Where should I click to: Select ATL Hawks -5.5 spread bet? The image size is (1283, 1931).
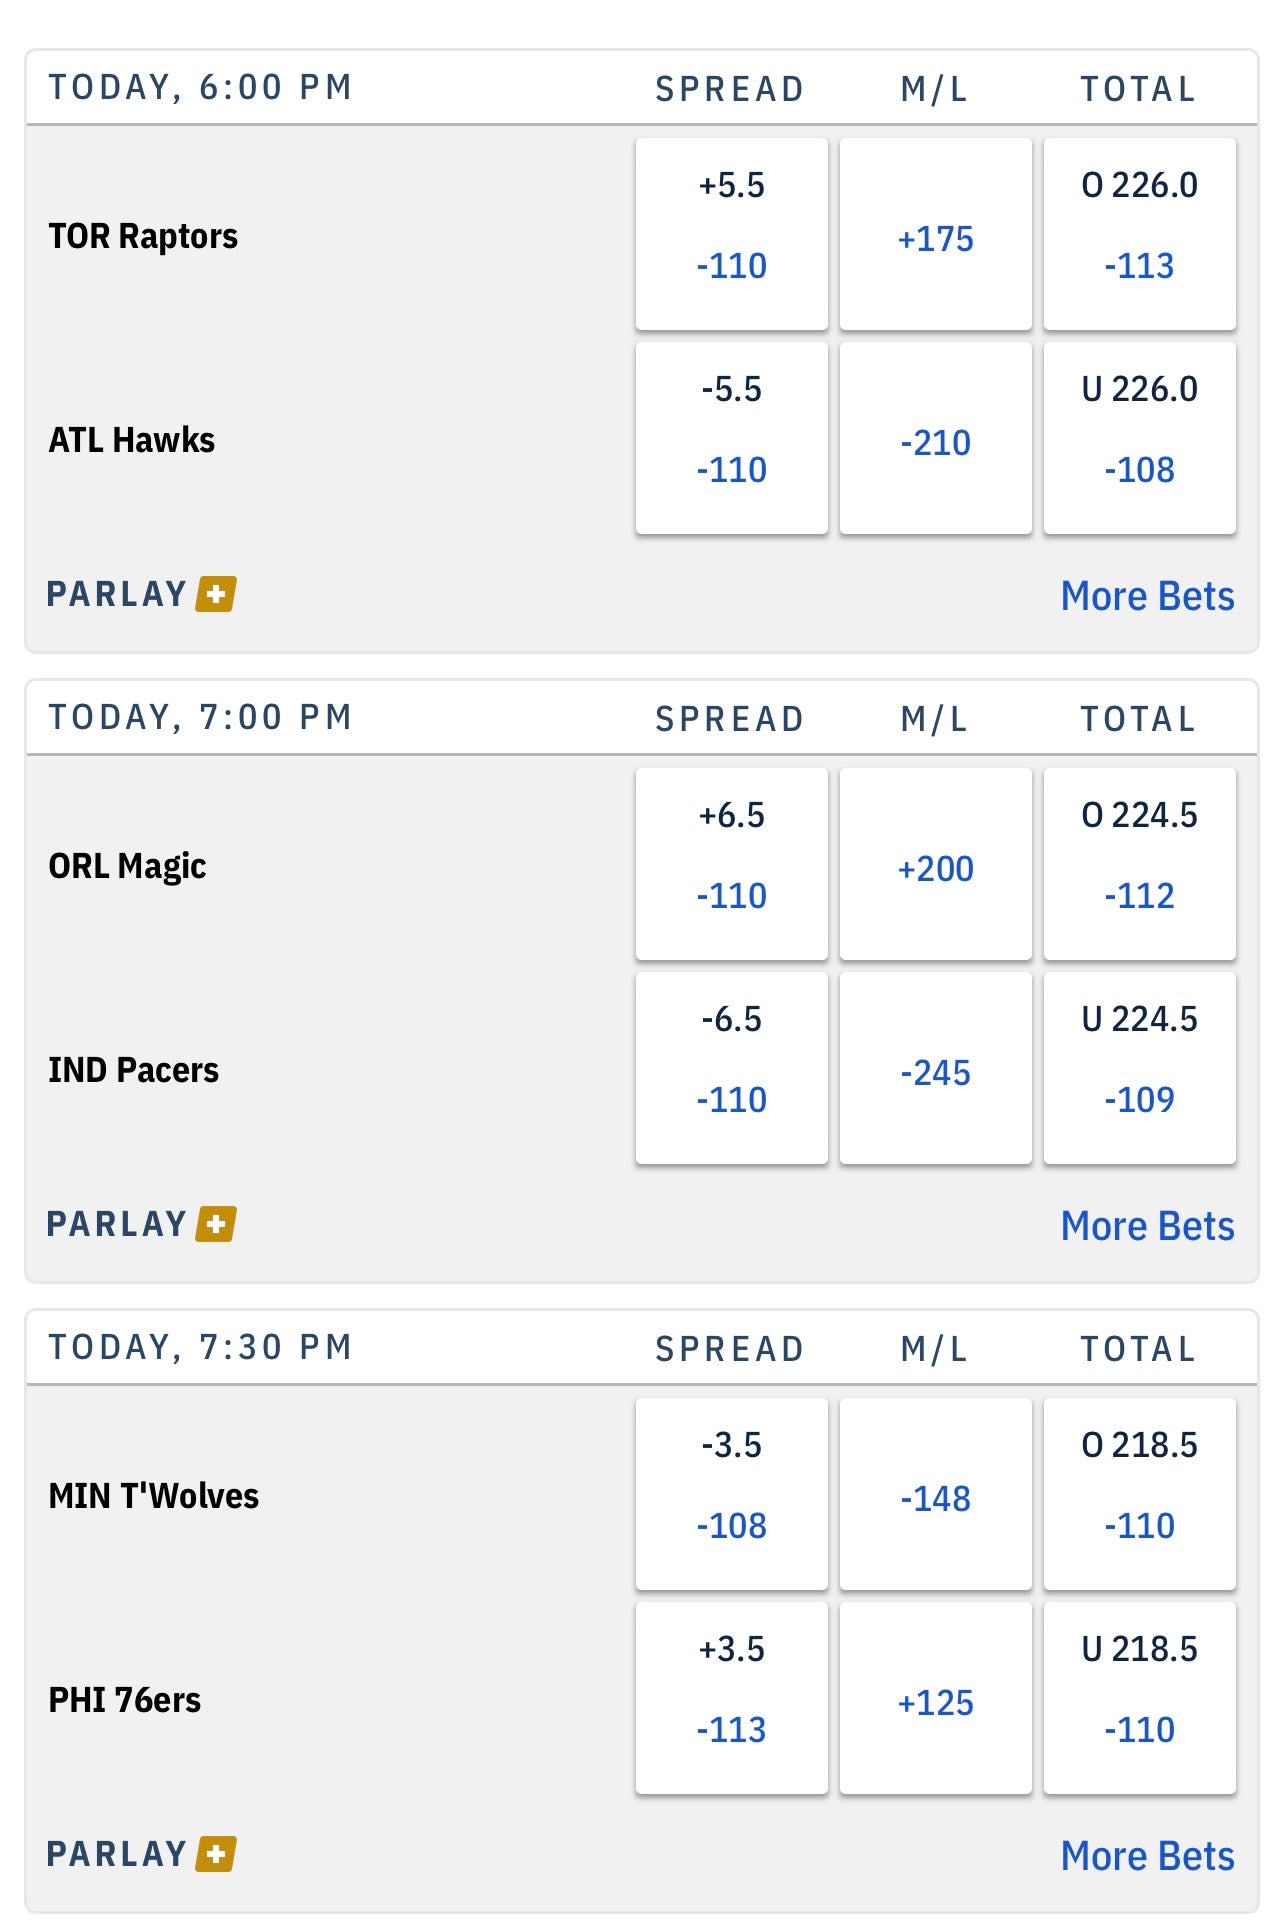731,438
